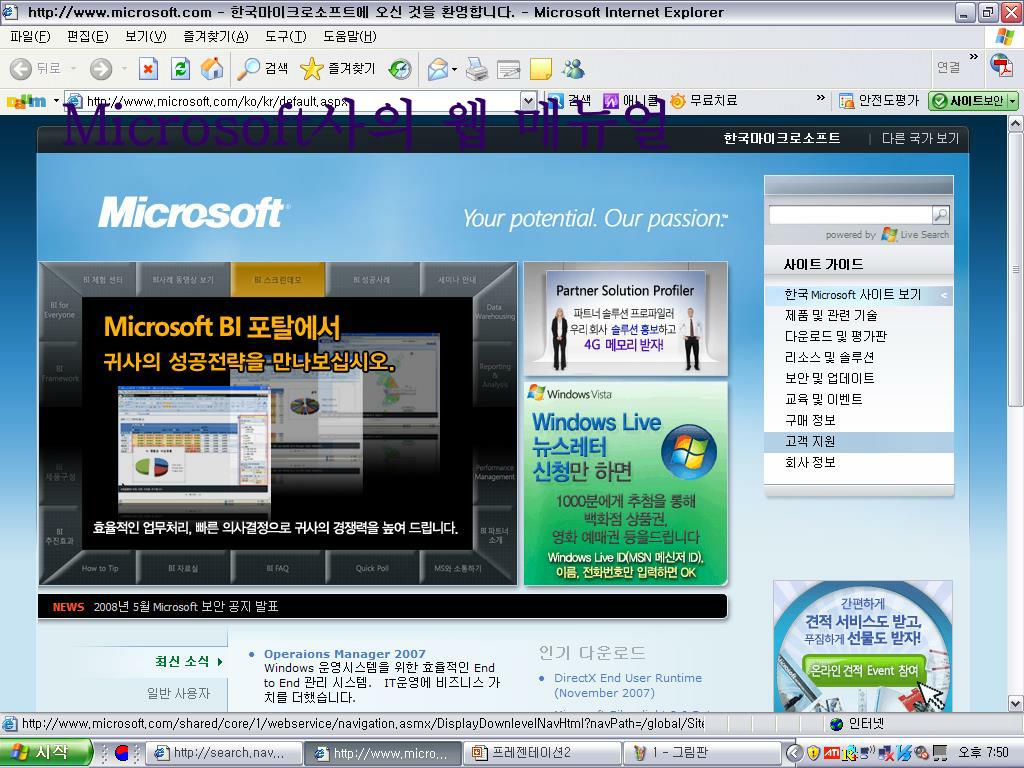Click the Back arrow button in toolbar
The image size is (1024, 768).
21,69
